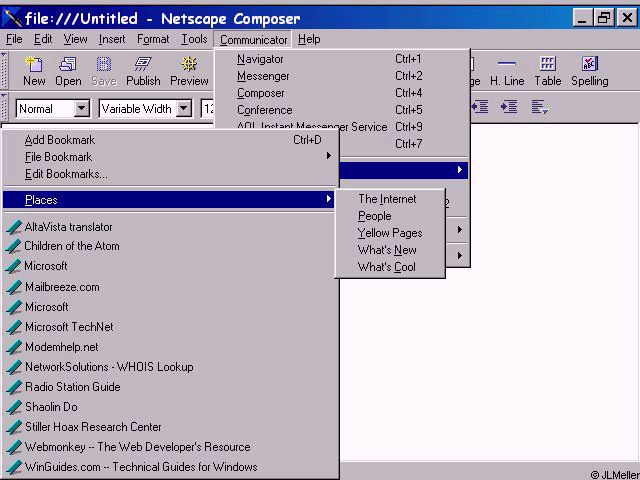Click the Webmonkey bookmark icon

click(14, 447)
